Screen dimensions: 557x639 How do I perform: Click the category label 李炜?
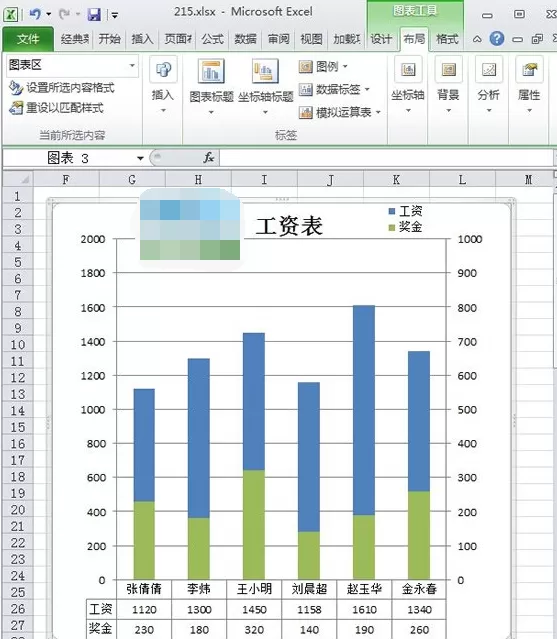pos(199,588)
